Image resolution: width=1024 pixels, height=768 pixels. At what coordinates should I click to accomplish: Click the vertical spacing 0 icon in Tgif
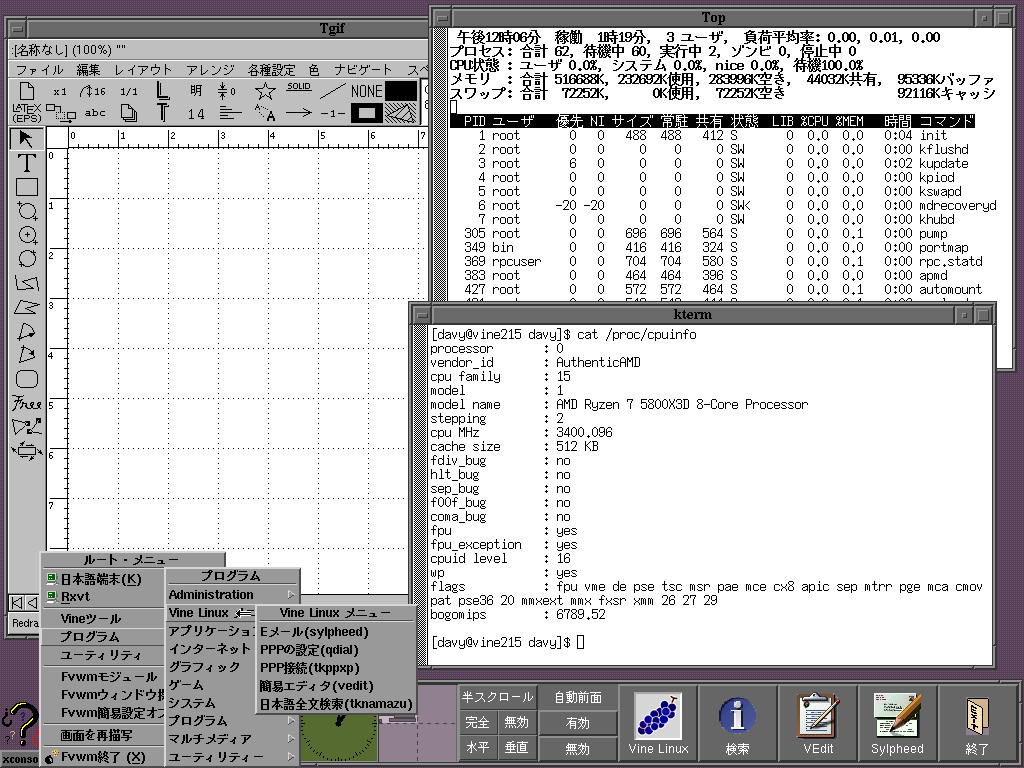(227, 91)
